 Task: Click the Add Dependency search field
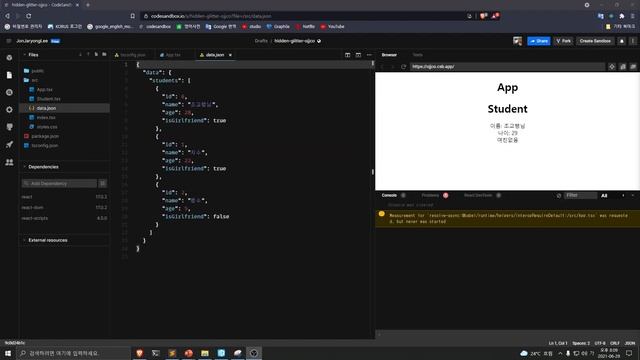[60, 183]
